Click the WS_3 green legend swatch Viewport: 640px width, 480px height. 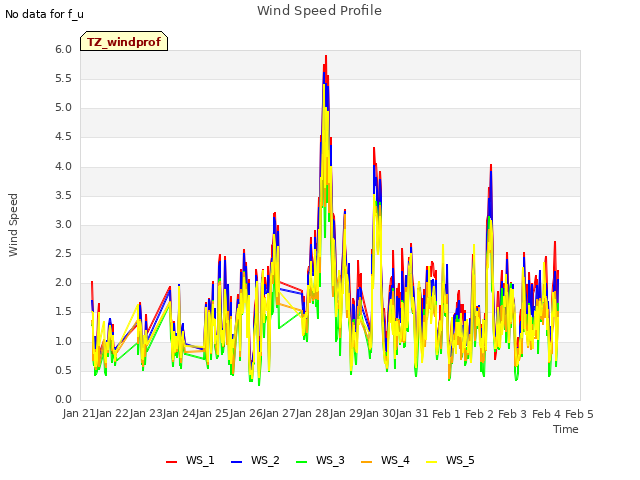(x=301, y=462)
